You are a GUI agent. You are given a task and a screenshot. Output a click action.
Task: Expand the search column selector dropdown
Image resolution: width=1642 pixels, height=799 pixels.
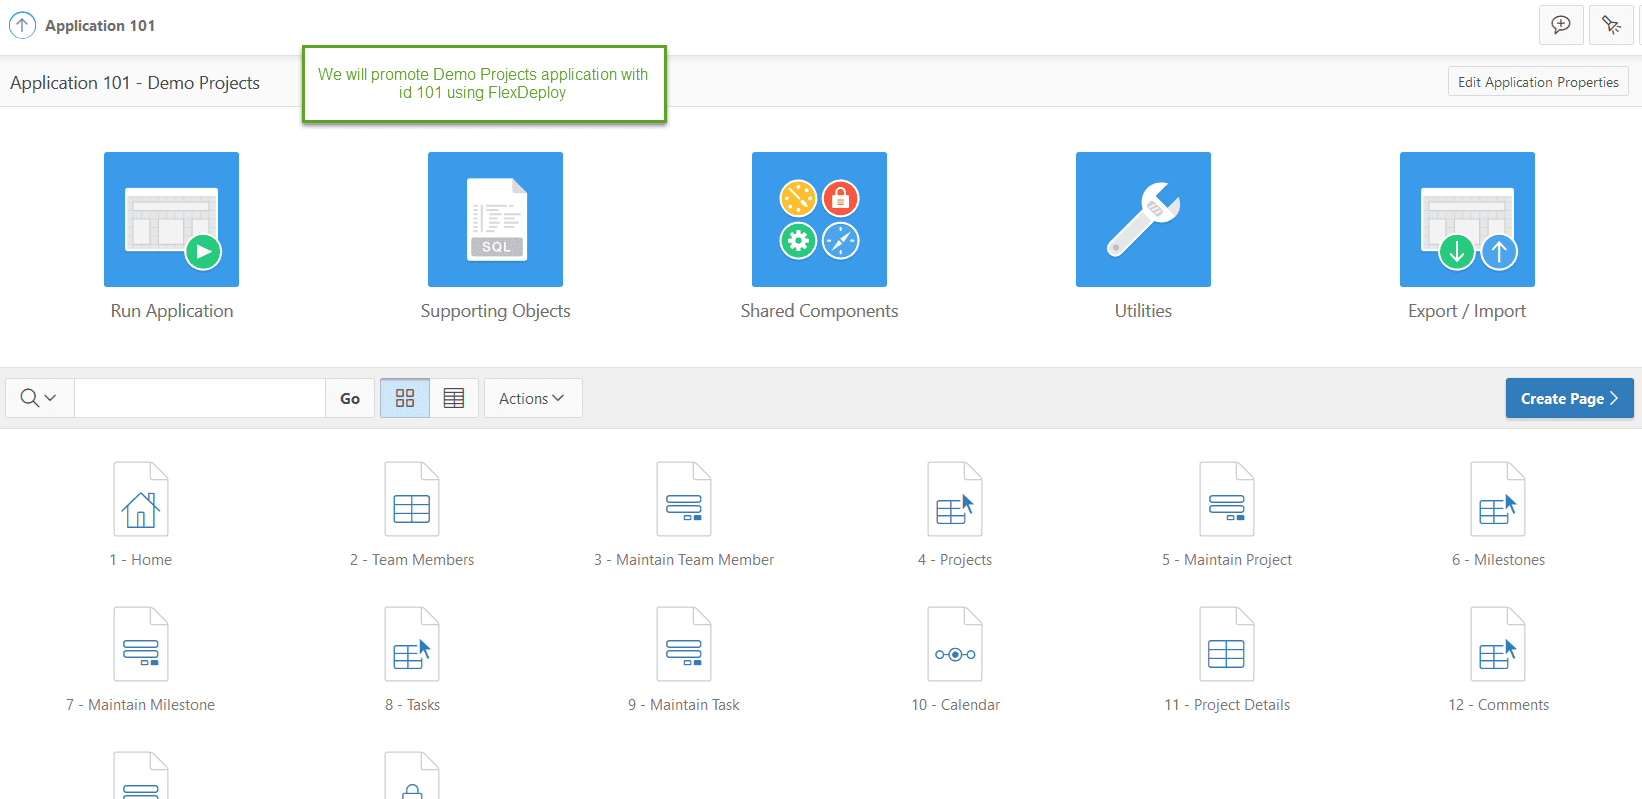[39, 398]
